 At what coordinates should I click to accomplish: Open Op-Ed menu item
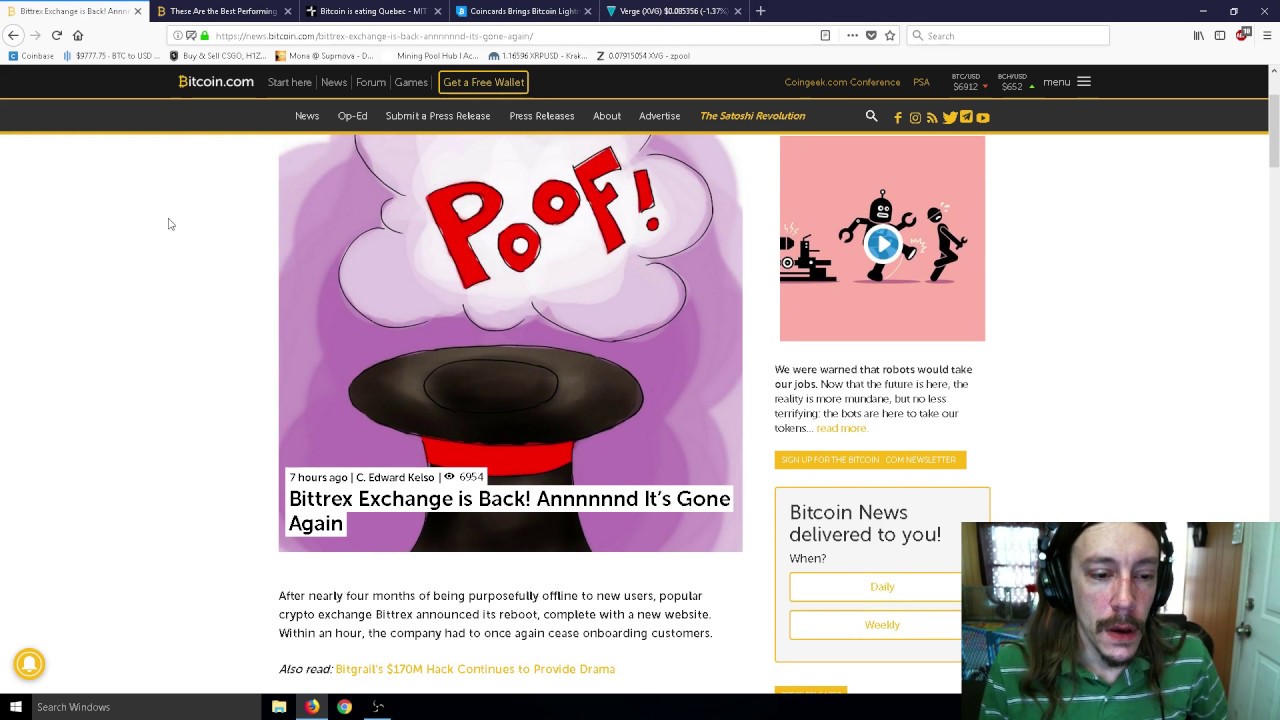click(352, 116)
